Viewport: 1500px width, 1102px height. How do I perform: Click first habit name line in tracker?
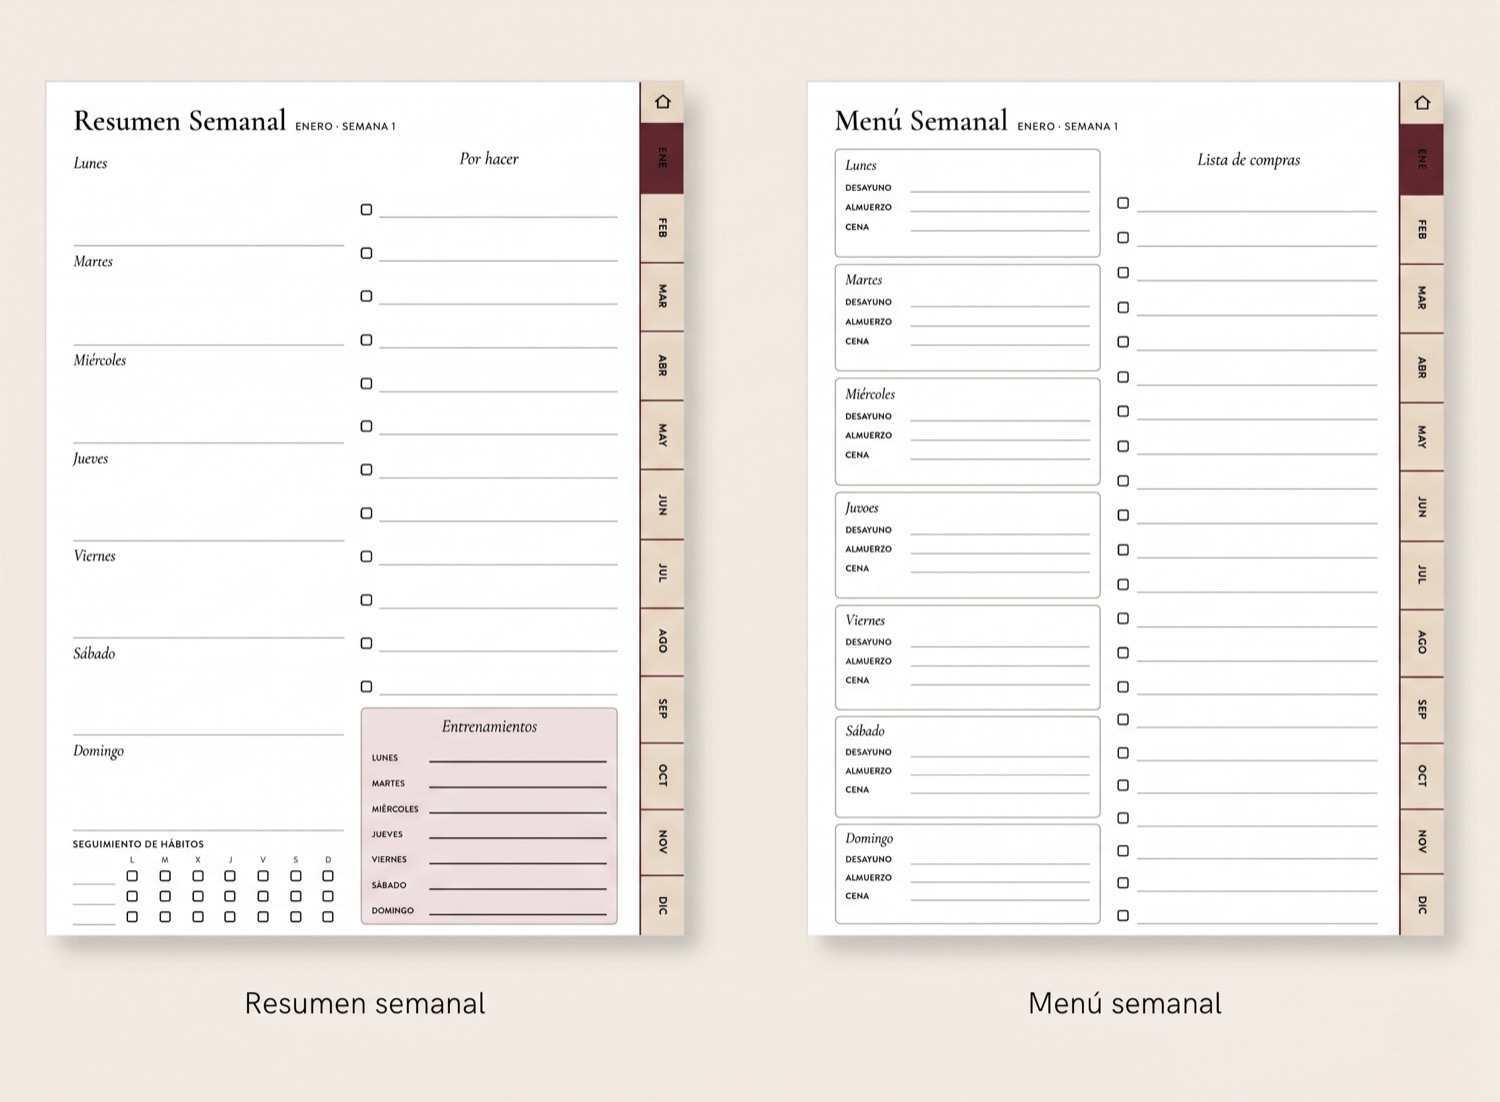click(x=94, y=883)
